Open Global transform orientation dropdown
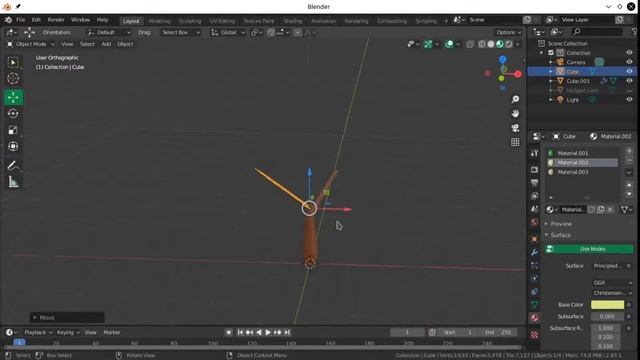Image resolution: width=640 pixels, height=360 pixels. (228, 32)
